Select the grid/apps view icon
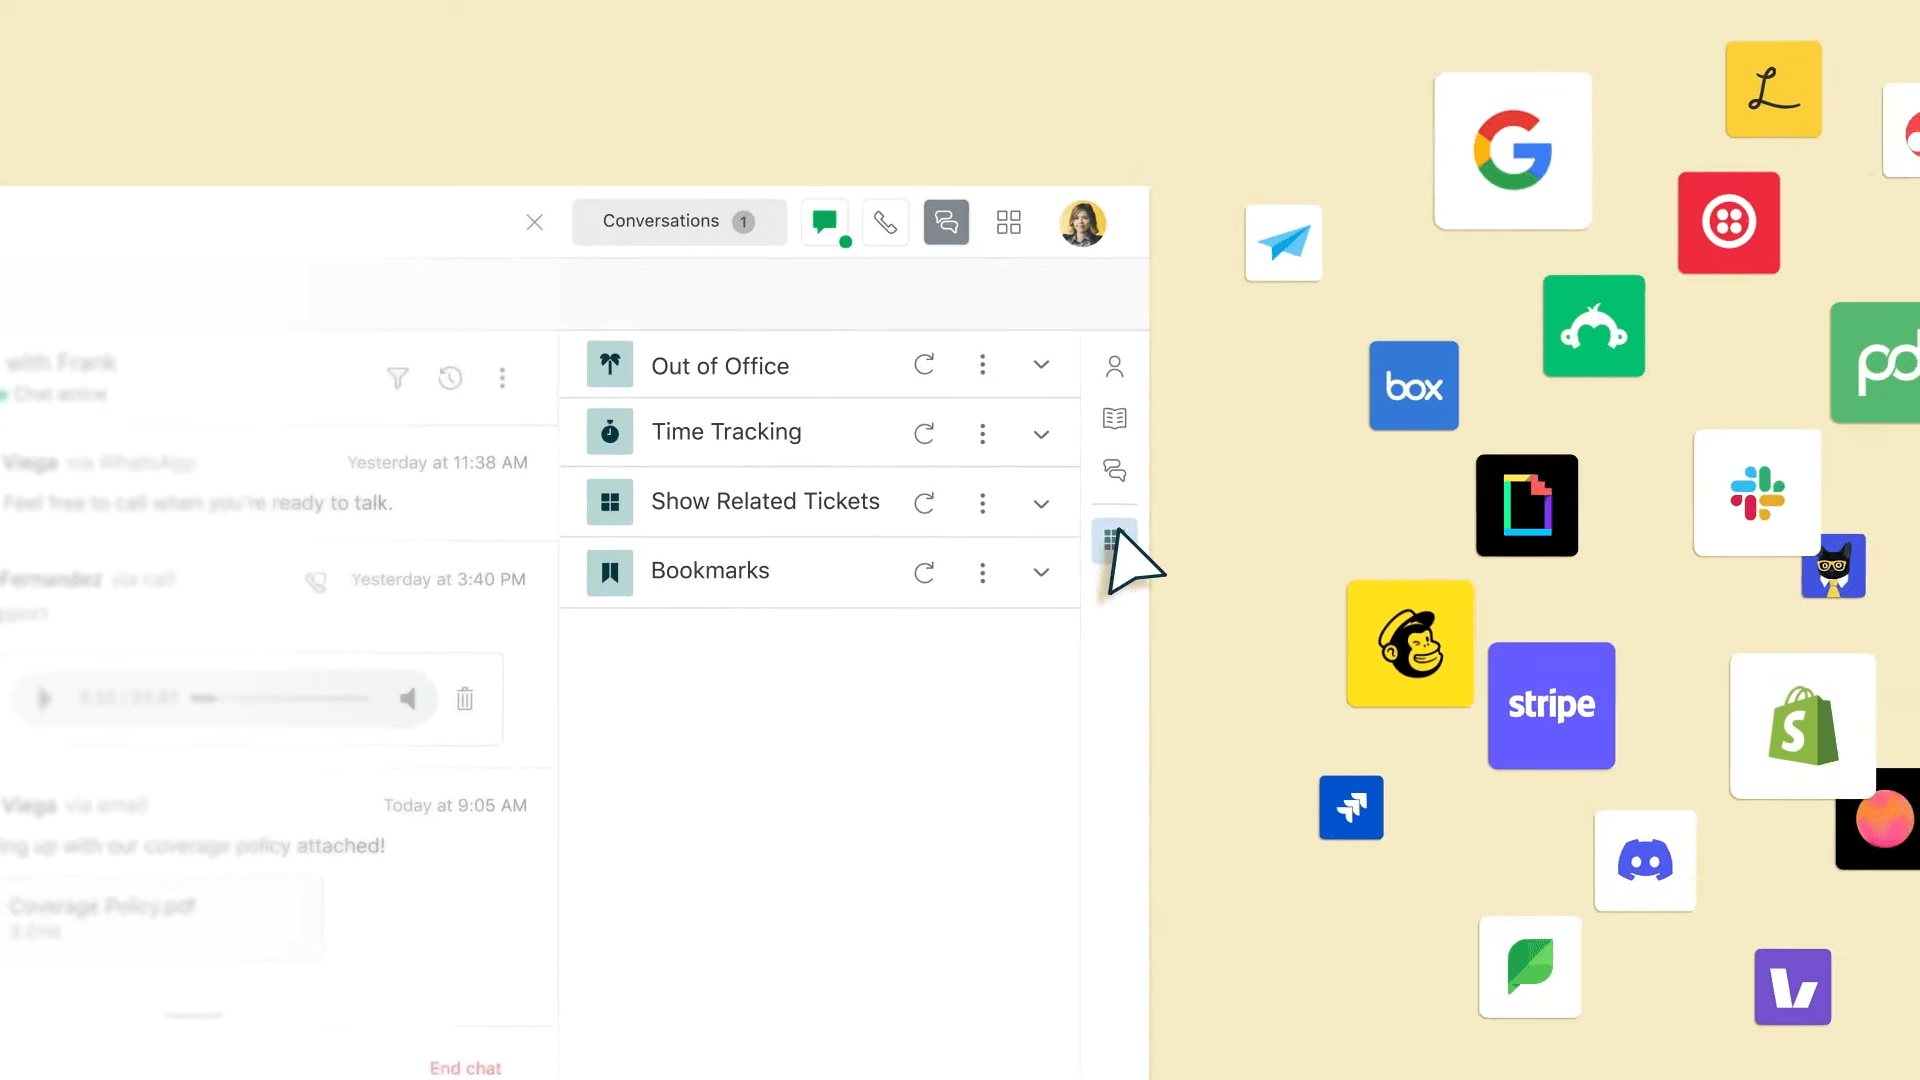The width and height of the screenshot is (1920, 1080). coord(1009,222)
